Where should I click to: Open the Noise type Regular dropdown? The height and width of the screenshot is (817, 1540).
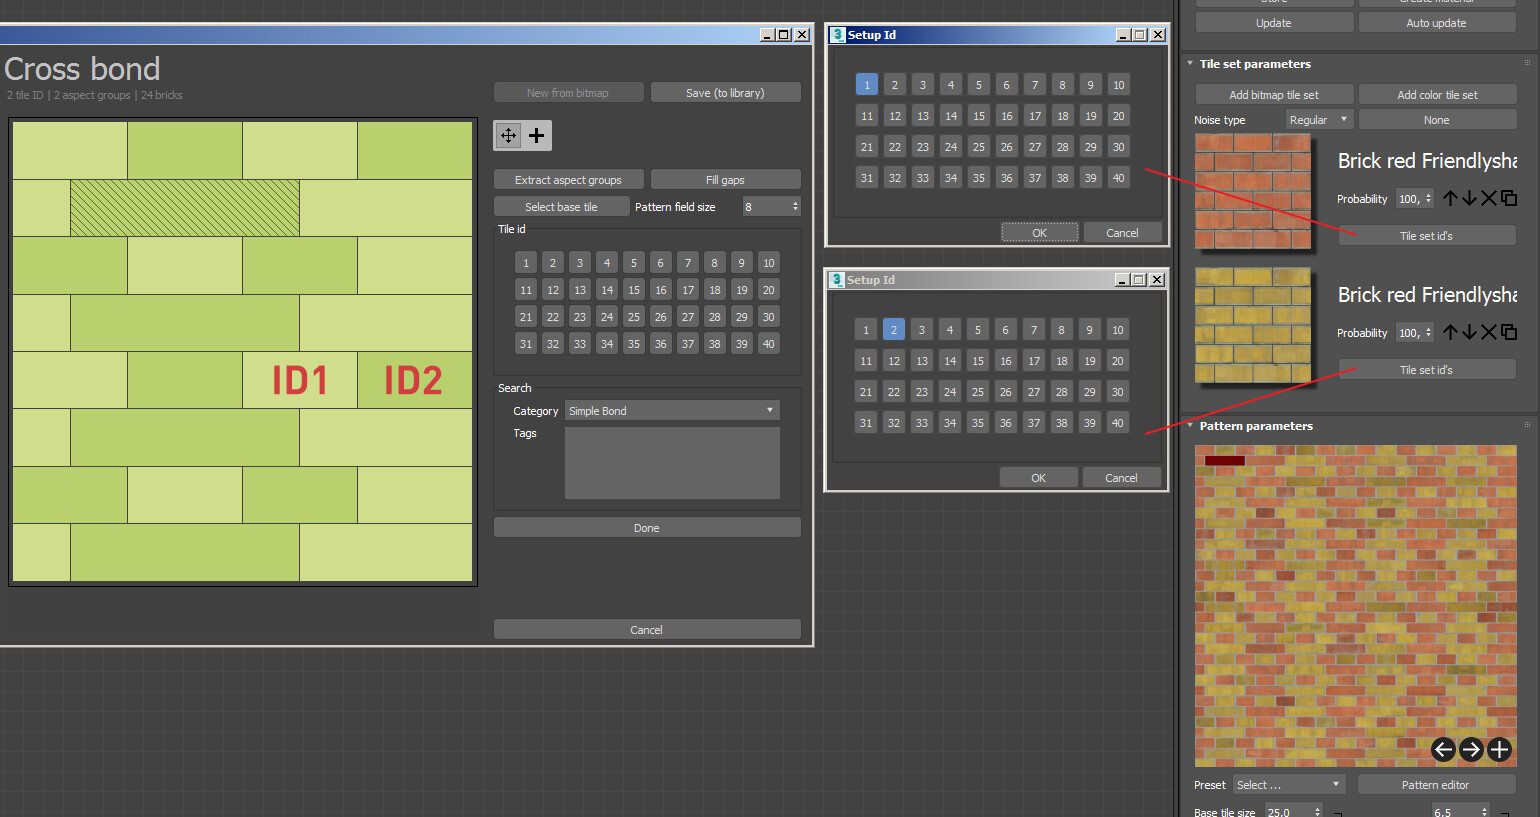pyautogui.click(x=1318, y=120)
